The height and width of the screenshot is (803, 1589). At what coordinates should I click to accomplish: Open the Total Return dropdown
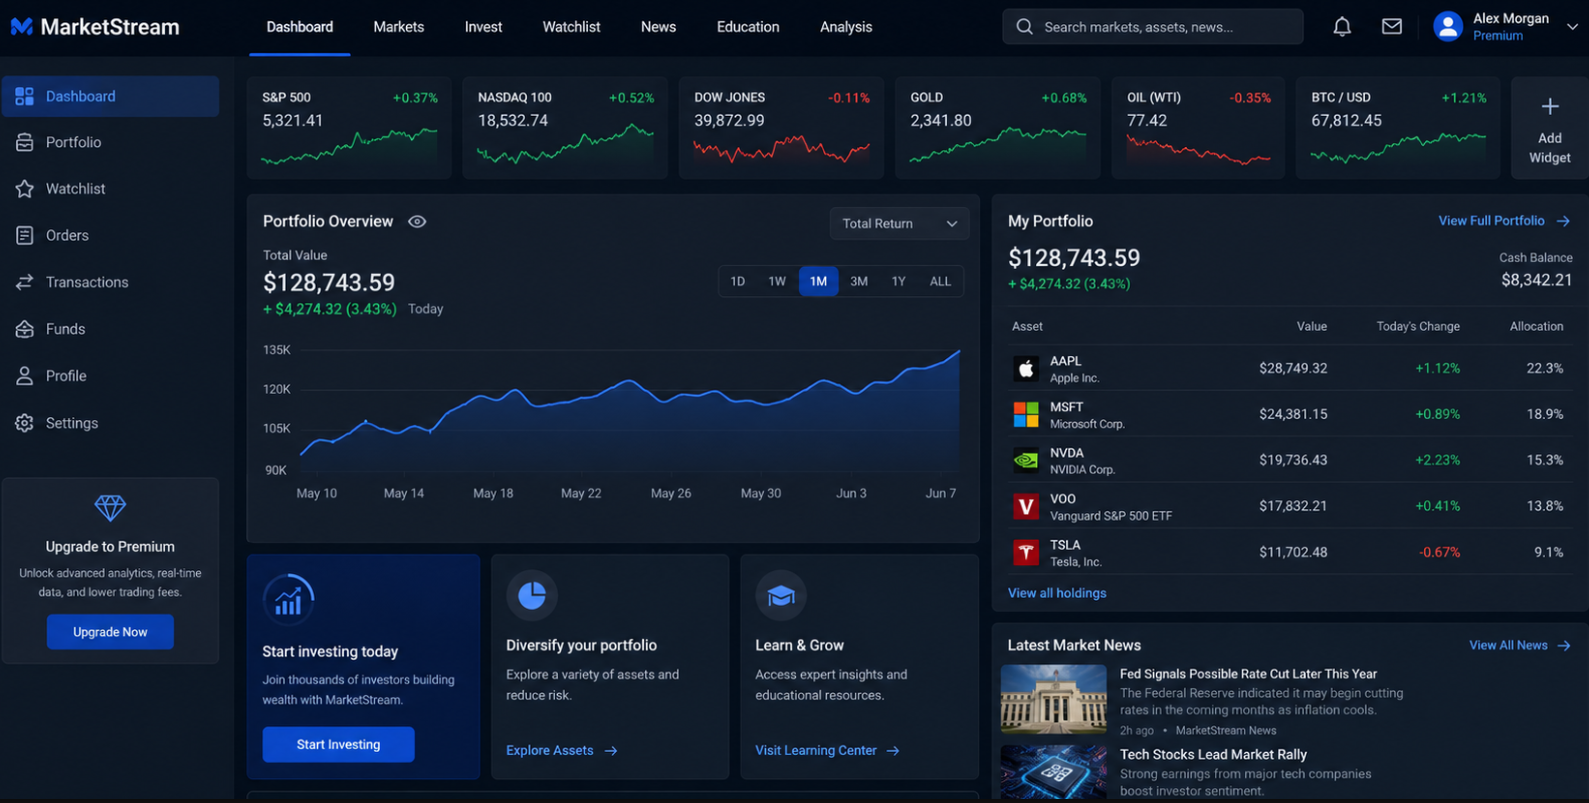[x=899, y=224]
